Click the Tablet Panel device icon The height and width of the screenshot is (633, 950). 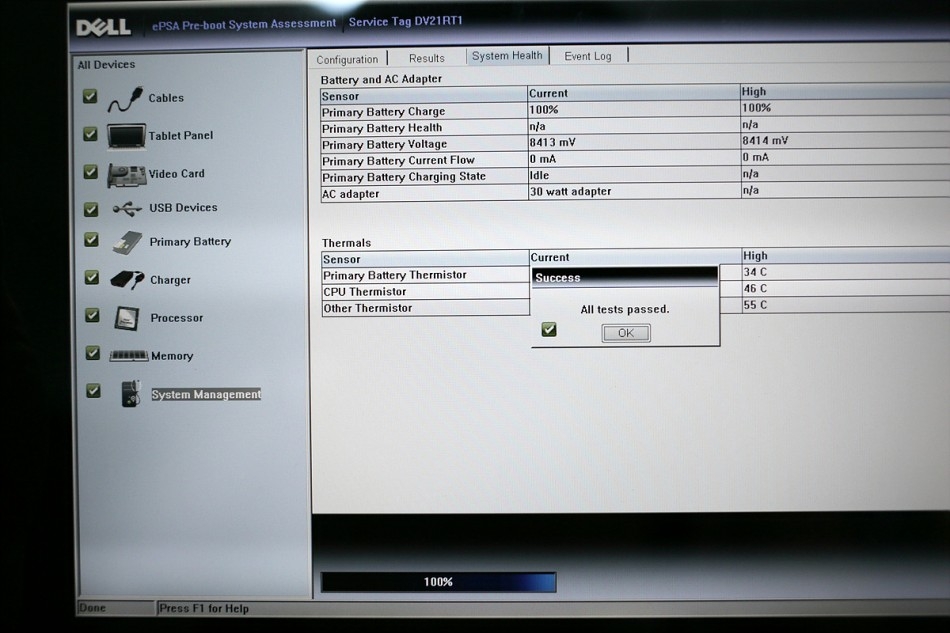click(126, 136)
